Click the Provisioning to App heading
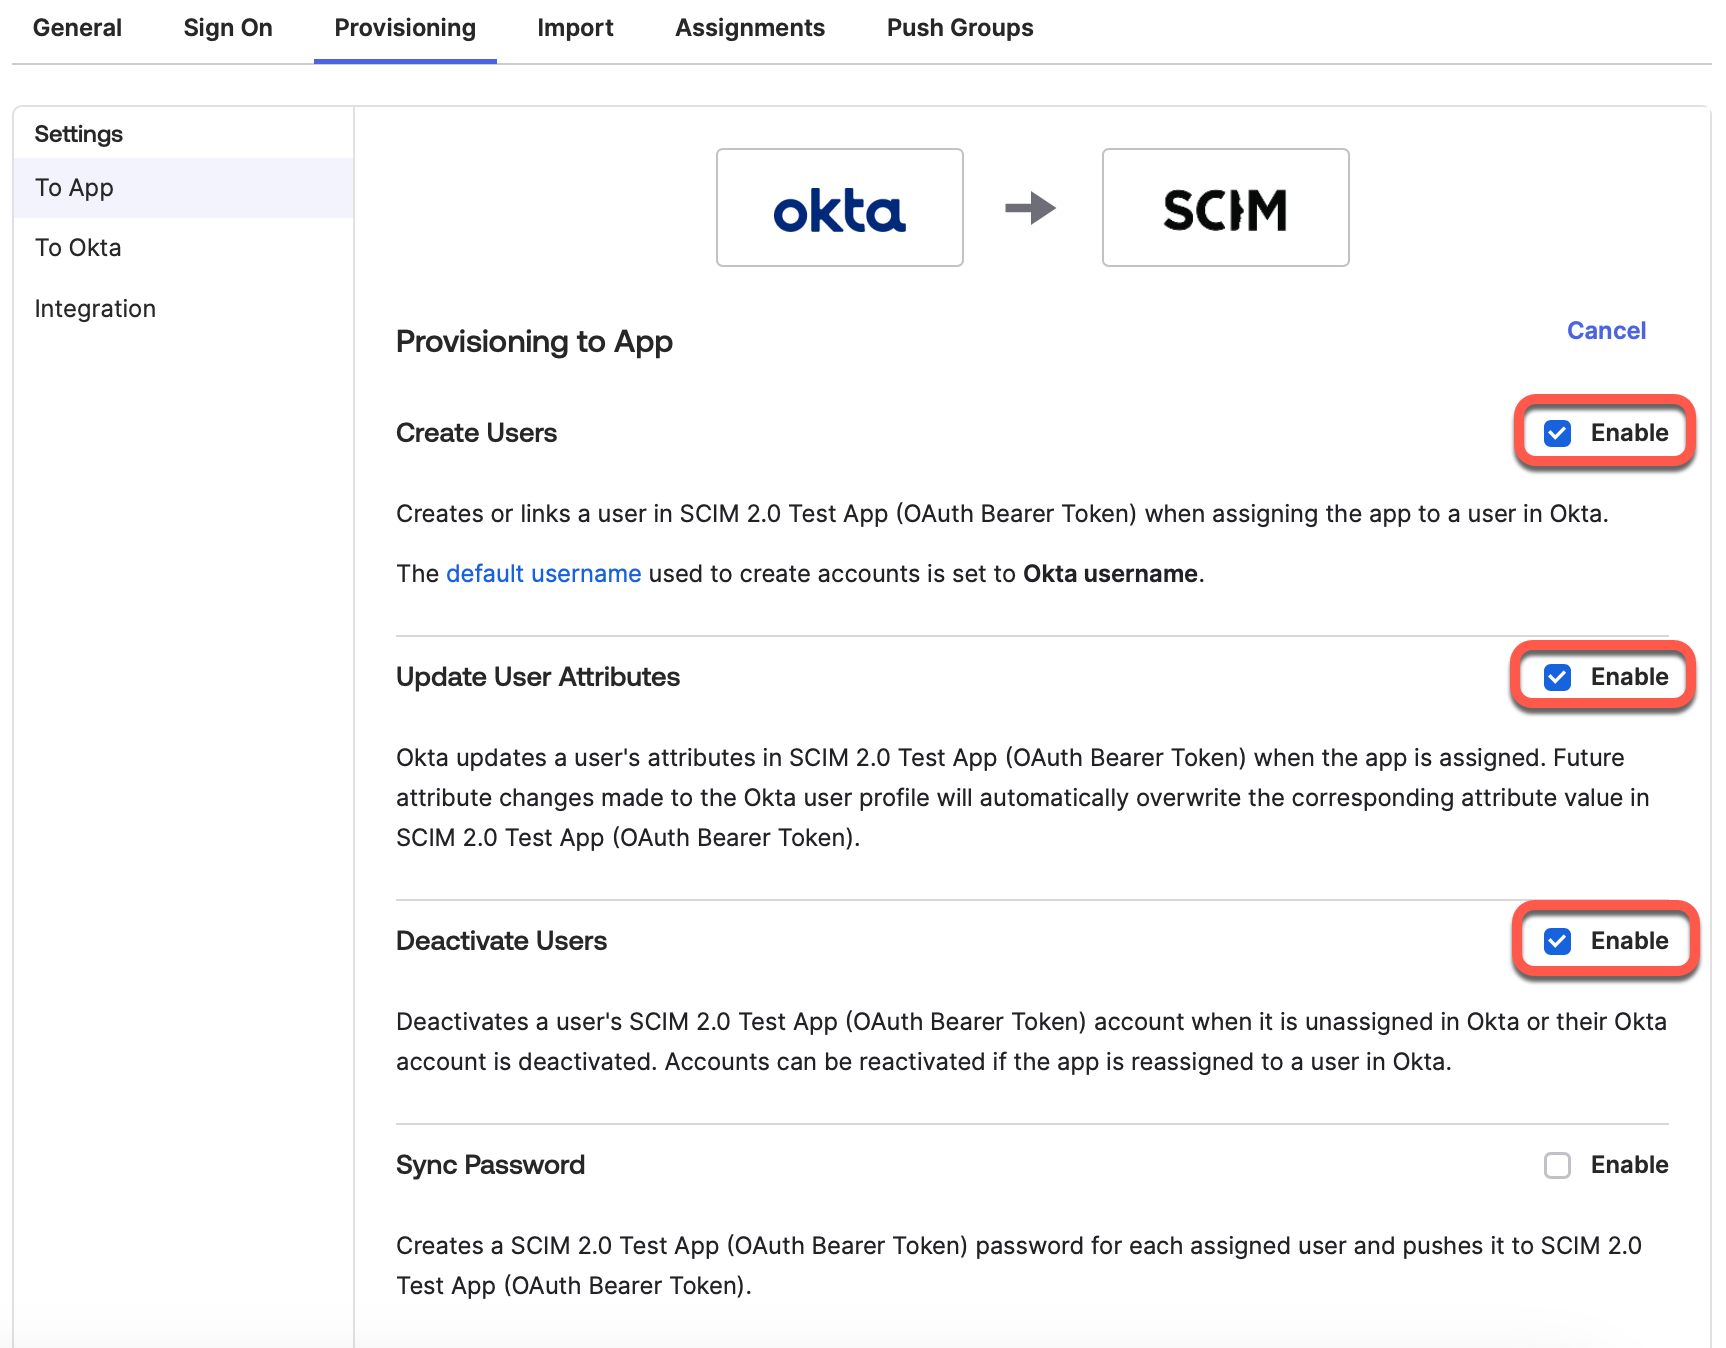 [x=534, y=342]
